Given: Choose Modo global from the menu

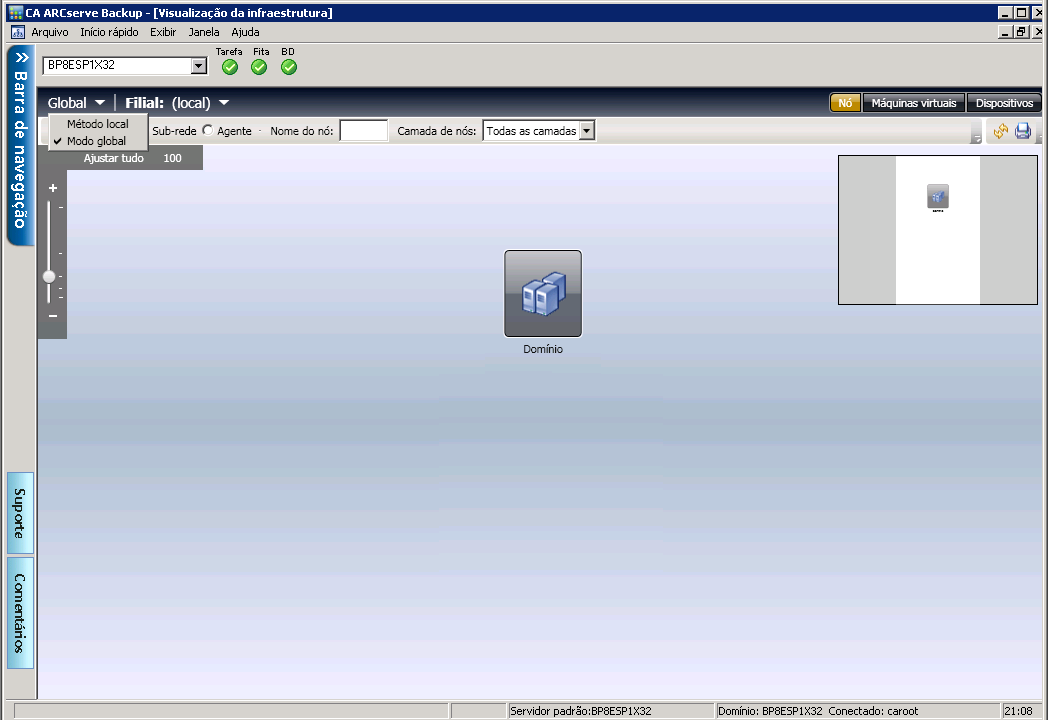Looking at the screenshot, I should 98,141.
